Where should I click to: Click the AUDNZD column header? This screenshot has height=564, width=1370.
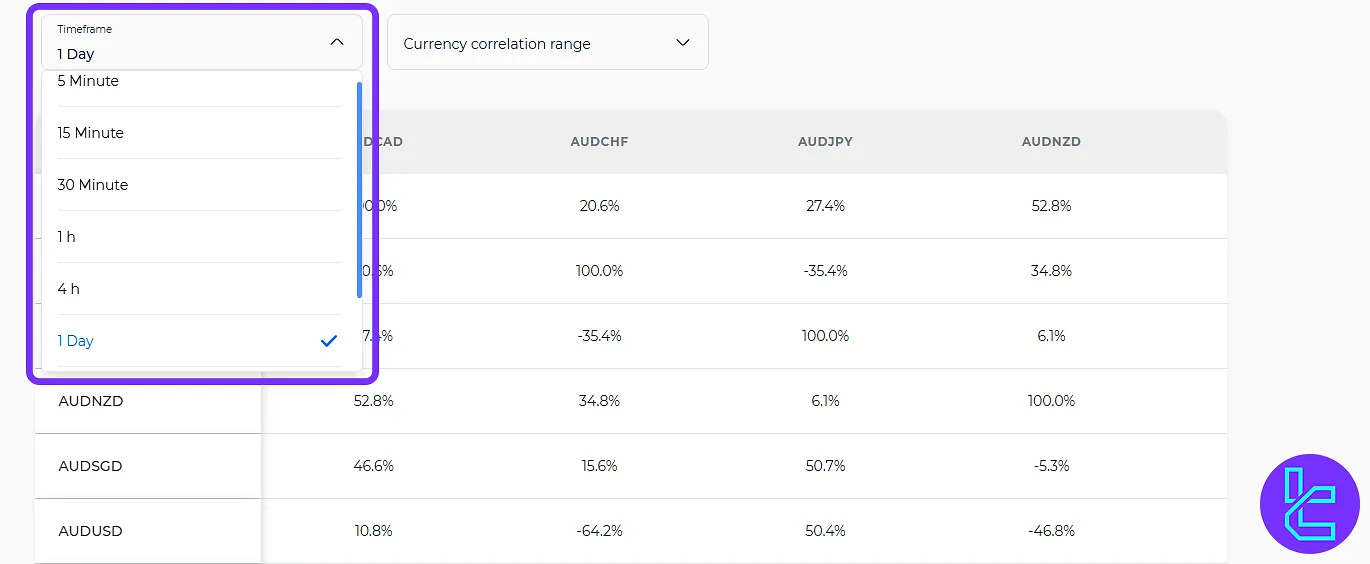pyautogui.click(x=1051, y=142)
